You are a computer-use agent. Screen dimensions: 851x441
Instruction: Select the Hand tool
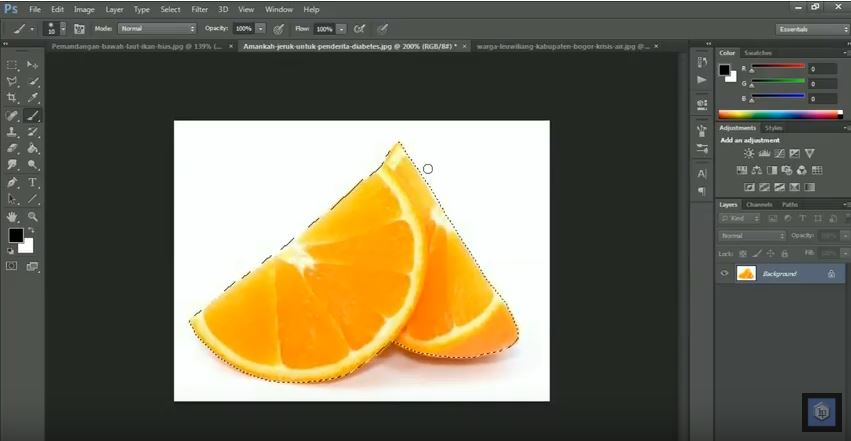[12, 216]
